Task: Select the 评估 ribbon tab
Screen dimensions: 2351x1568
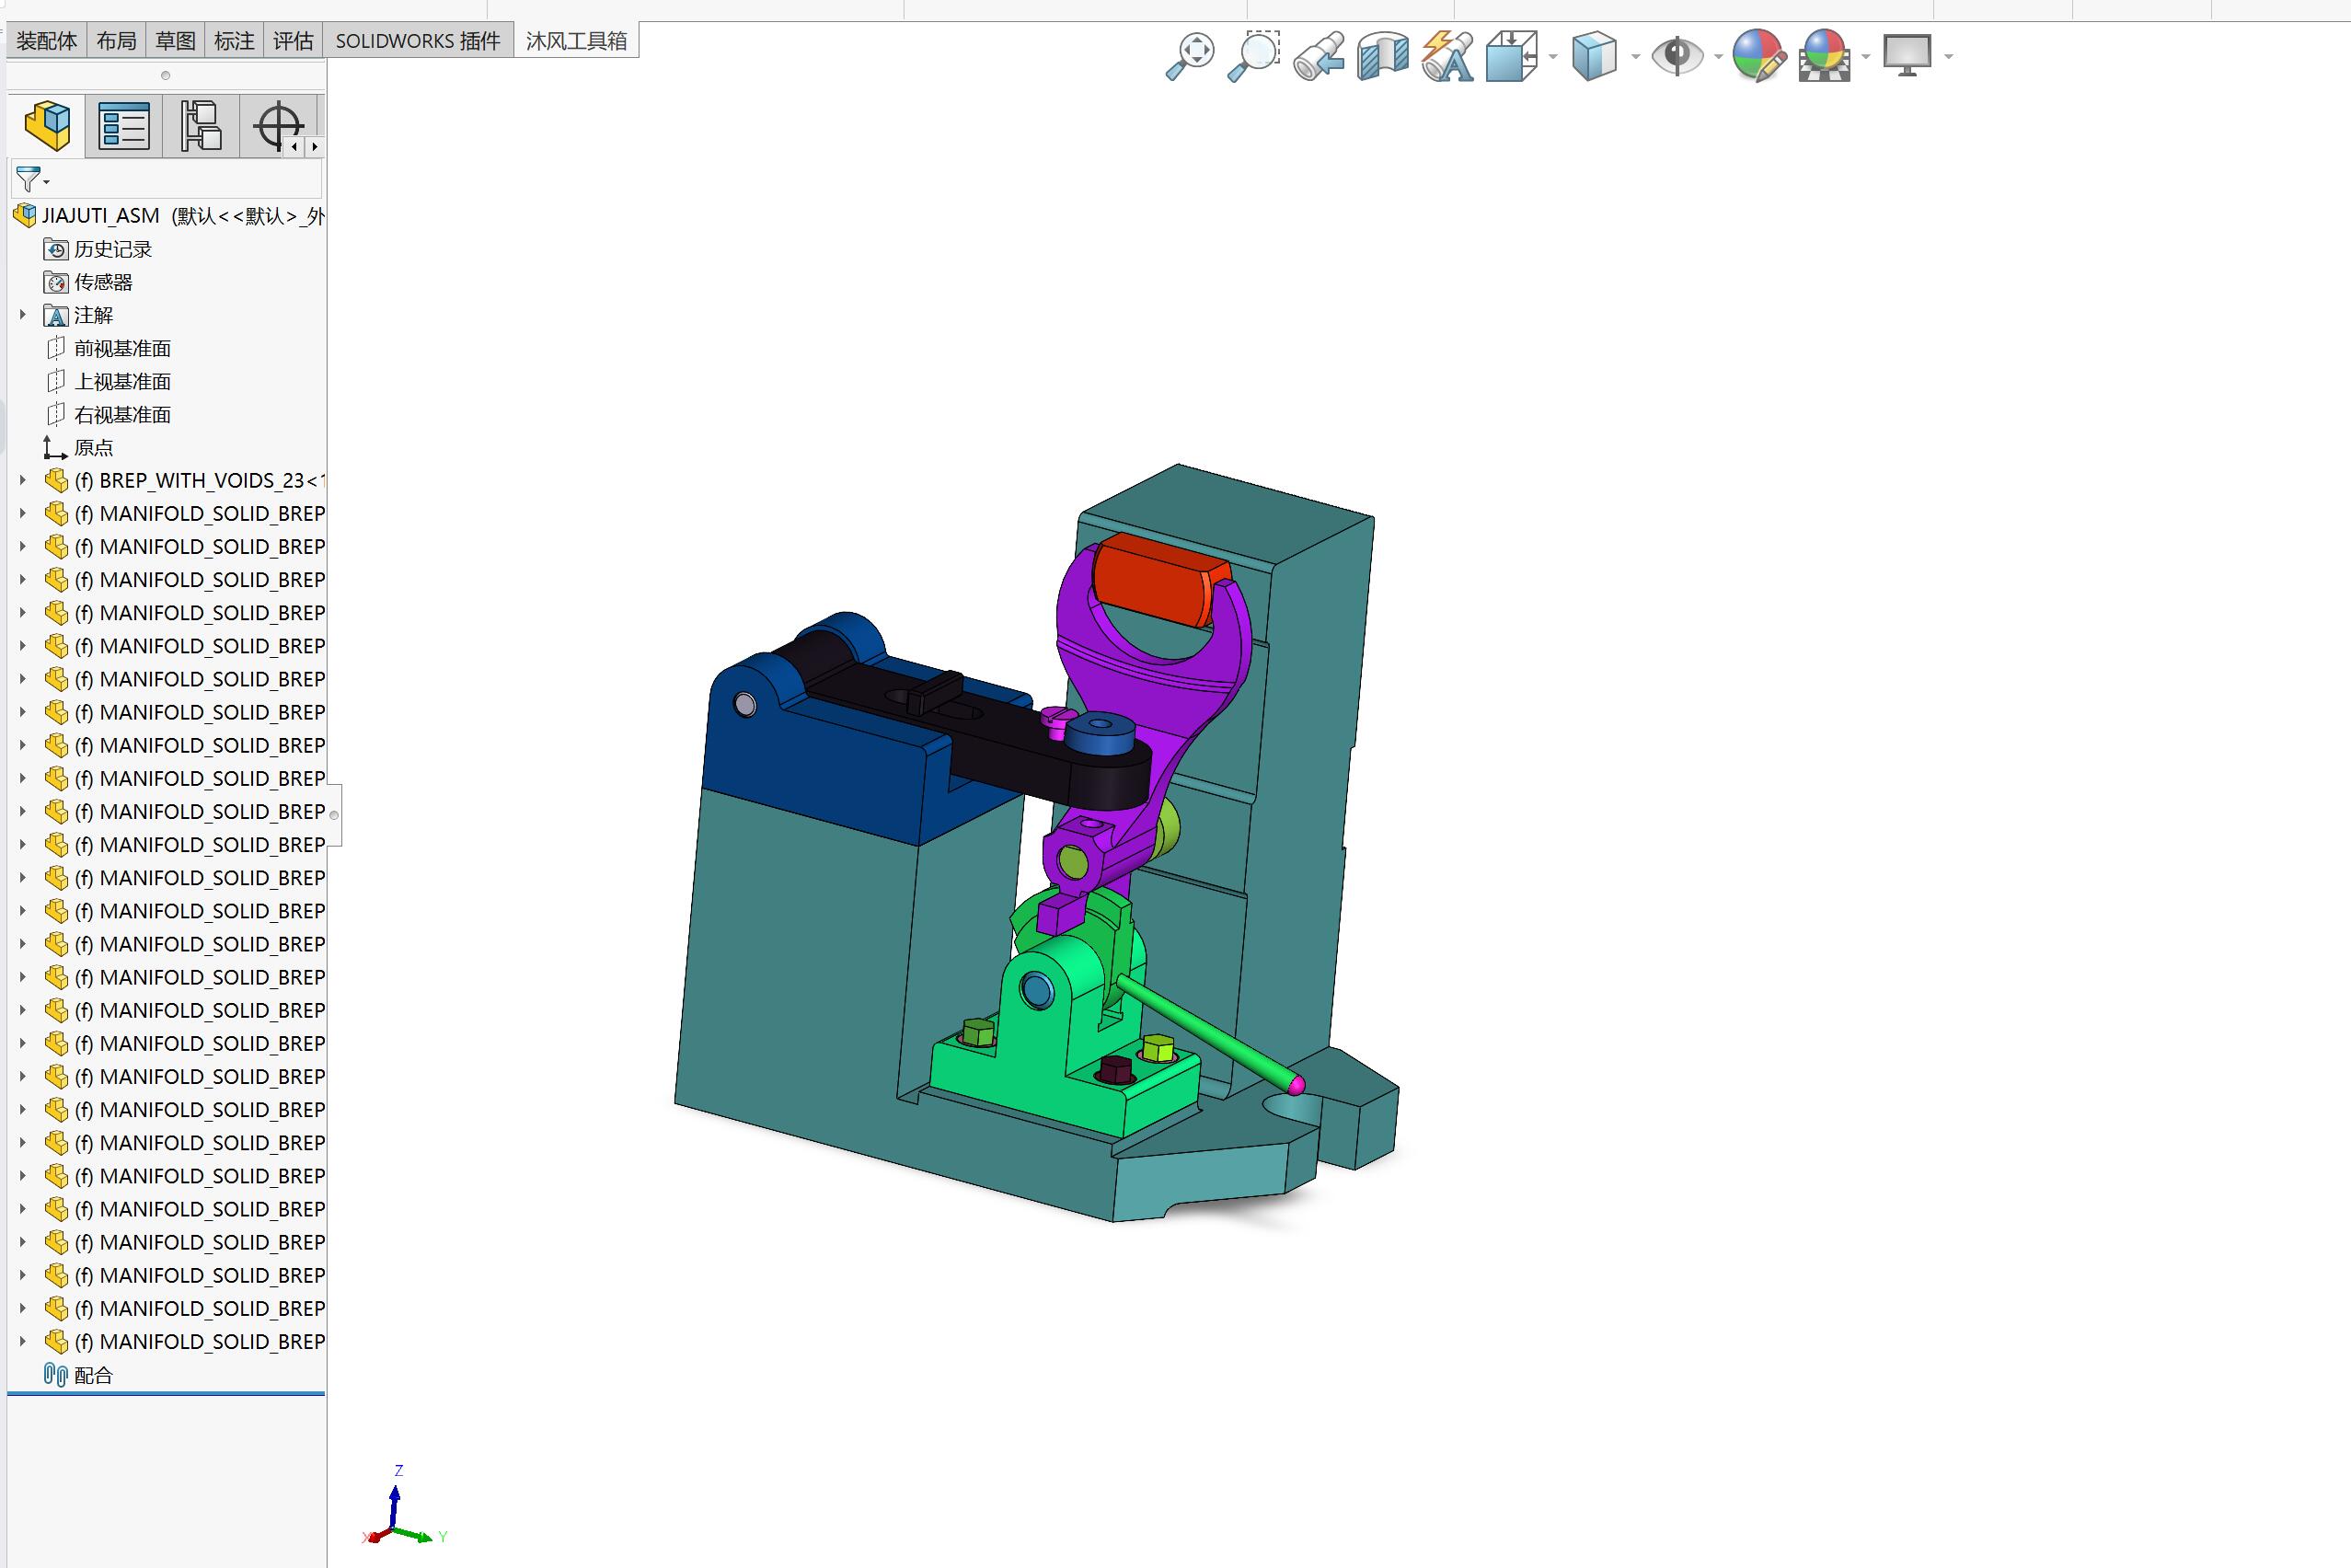Action: [293, 41]
